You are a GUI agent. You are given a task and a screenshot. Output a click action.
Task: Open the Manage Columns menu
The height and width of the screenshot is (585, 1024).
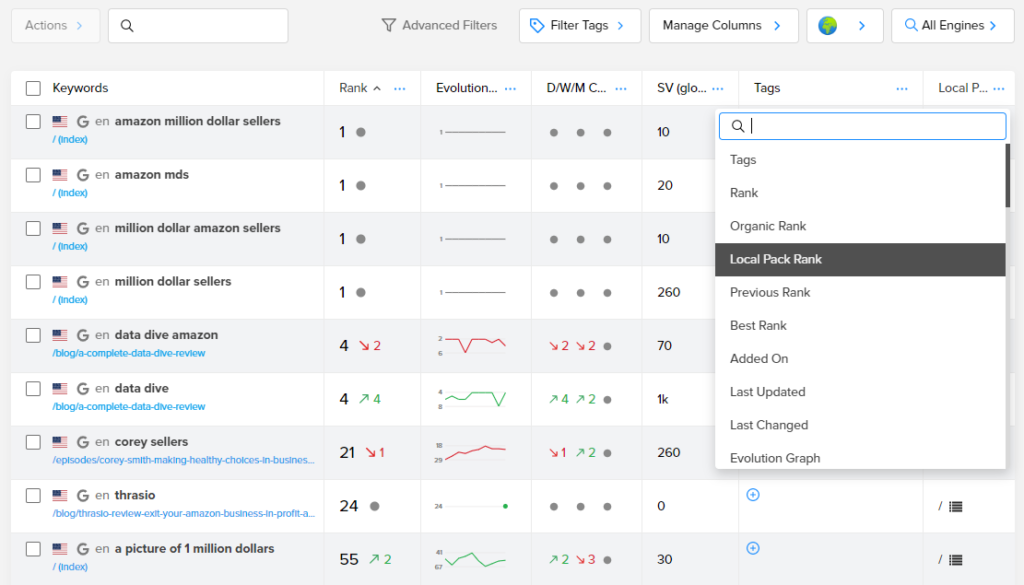(x=724, y=25)
